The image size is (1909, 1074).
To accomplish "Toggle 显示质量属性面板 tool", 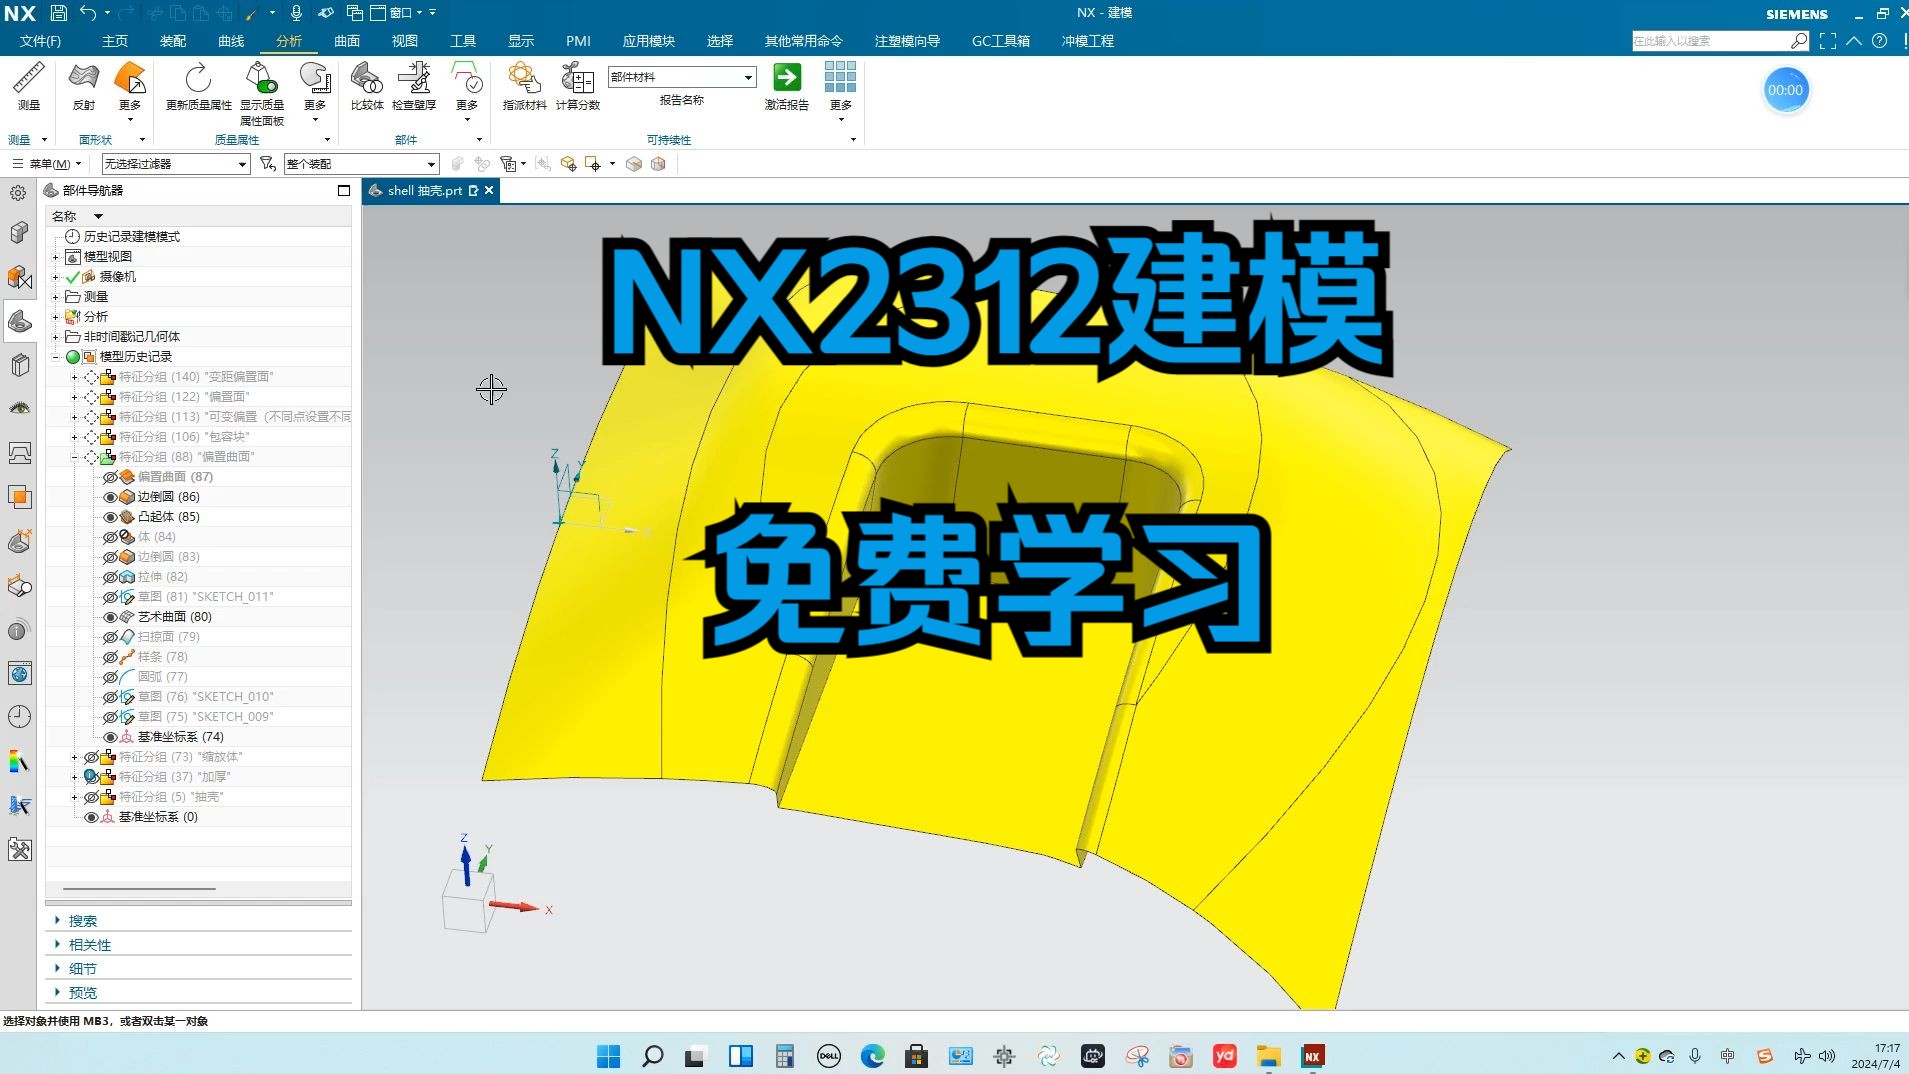I will pos(262,92).
